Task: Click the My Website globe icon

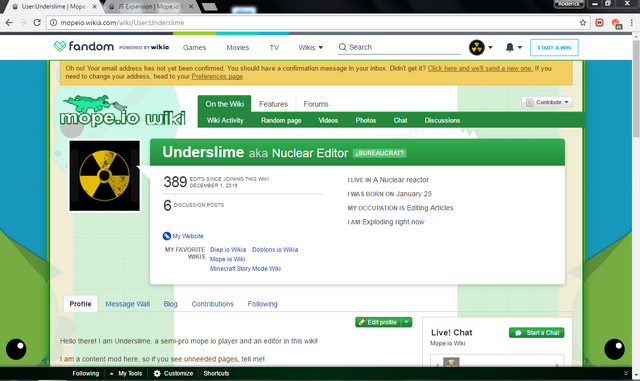Action: click(x=167, y=236)
